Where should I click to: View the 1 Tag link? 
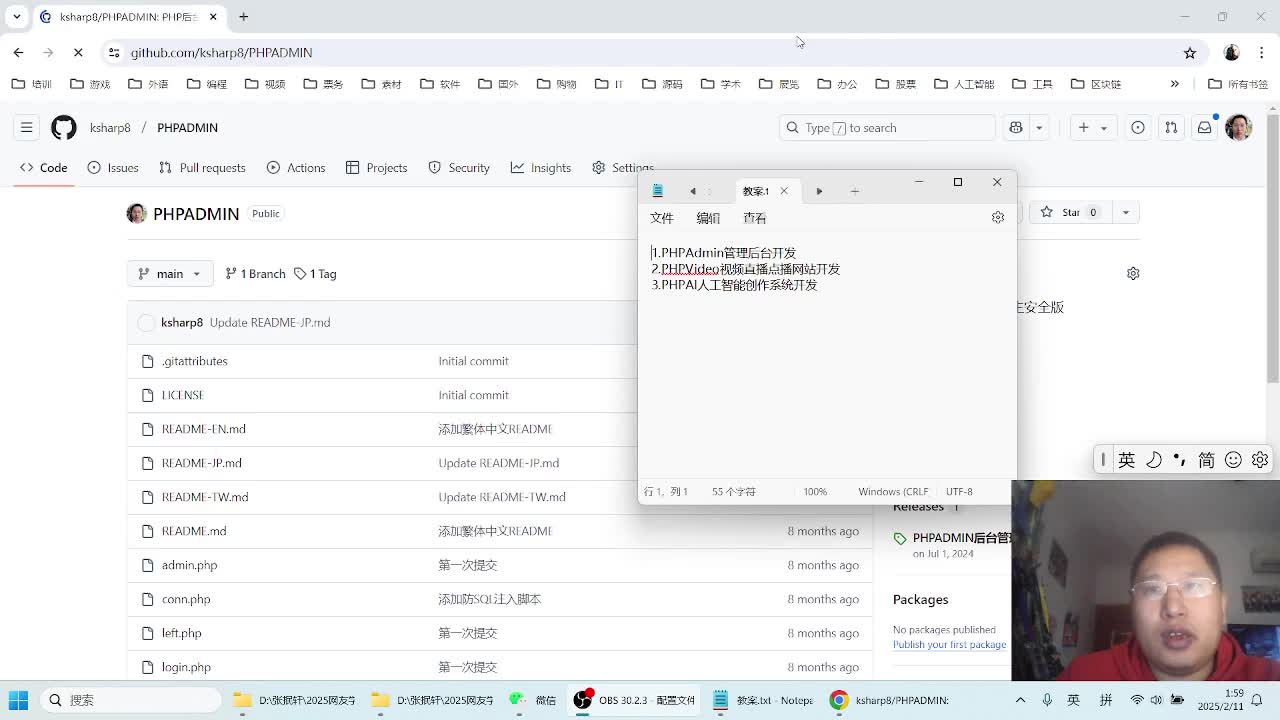(x=315, y=273)
